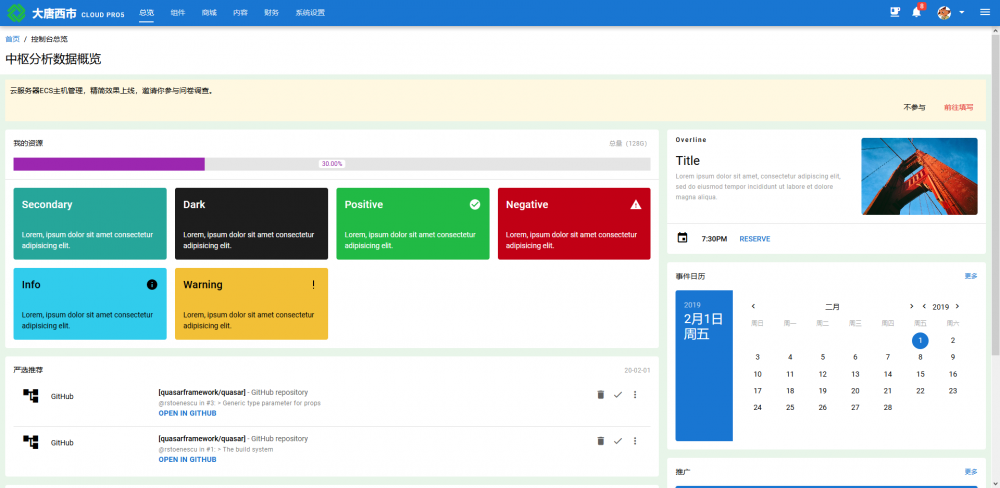1000x488 pixels.
Task: Select February 14 in the calendar
Action: (x=888, y=374)
